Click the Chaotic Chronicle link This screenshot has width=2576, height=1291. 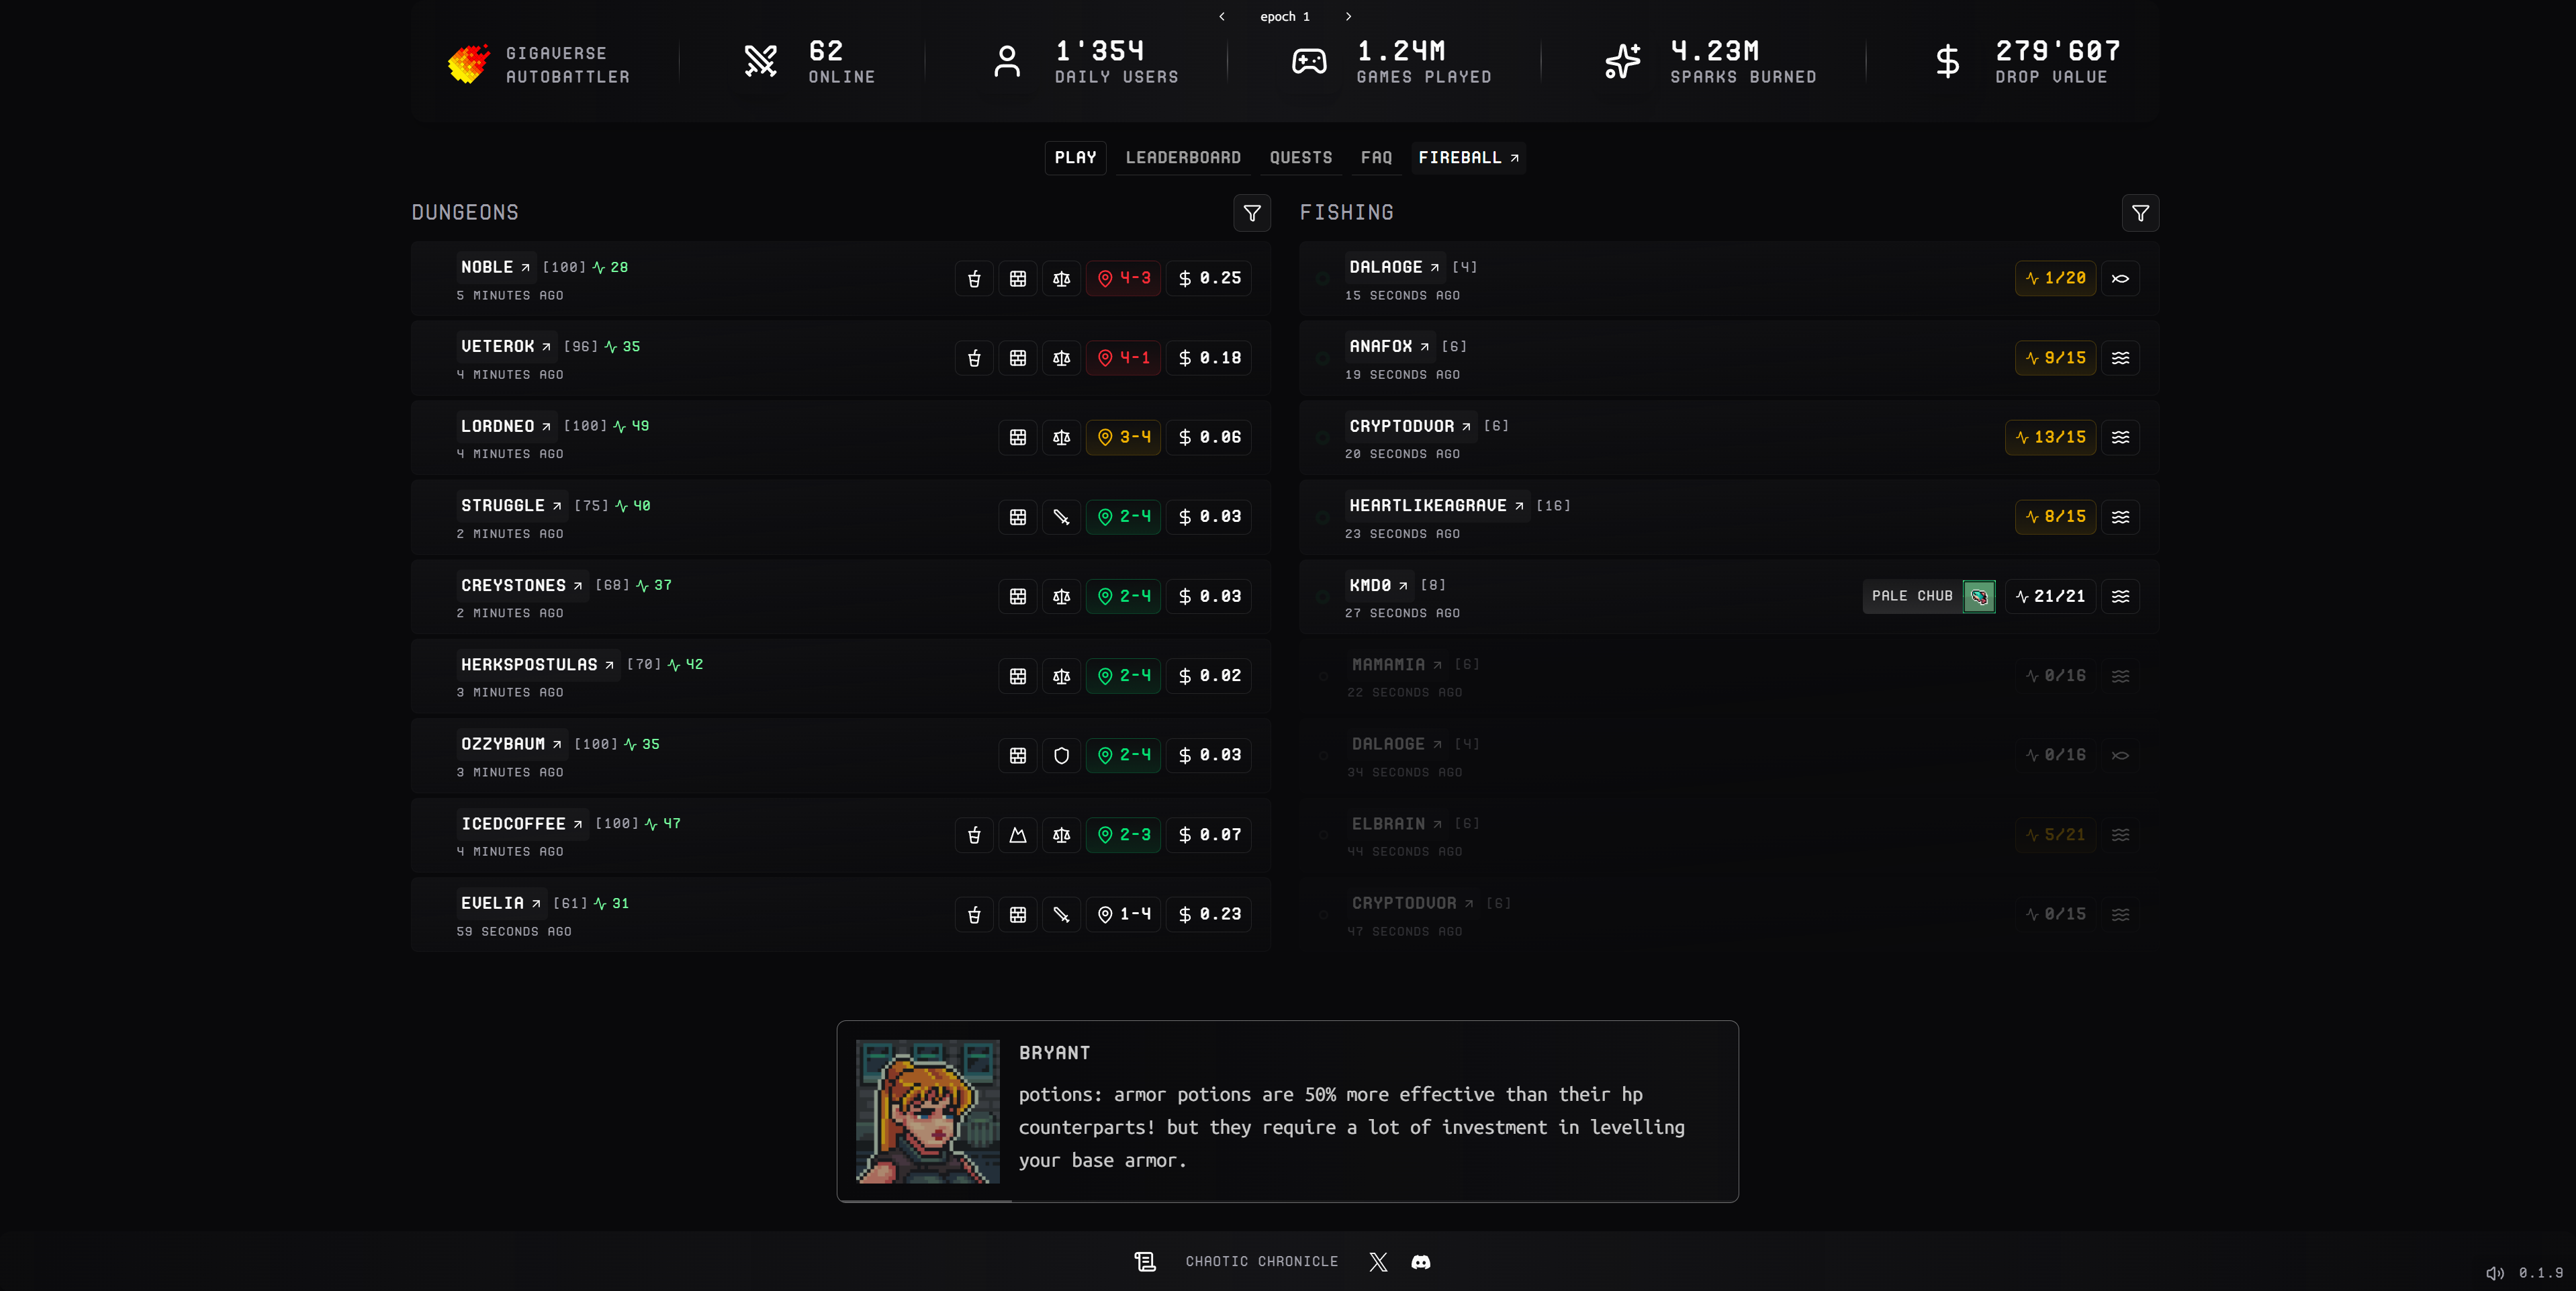click(x=1261, y=1262)
